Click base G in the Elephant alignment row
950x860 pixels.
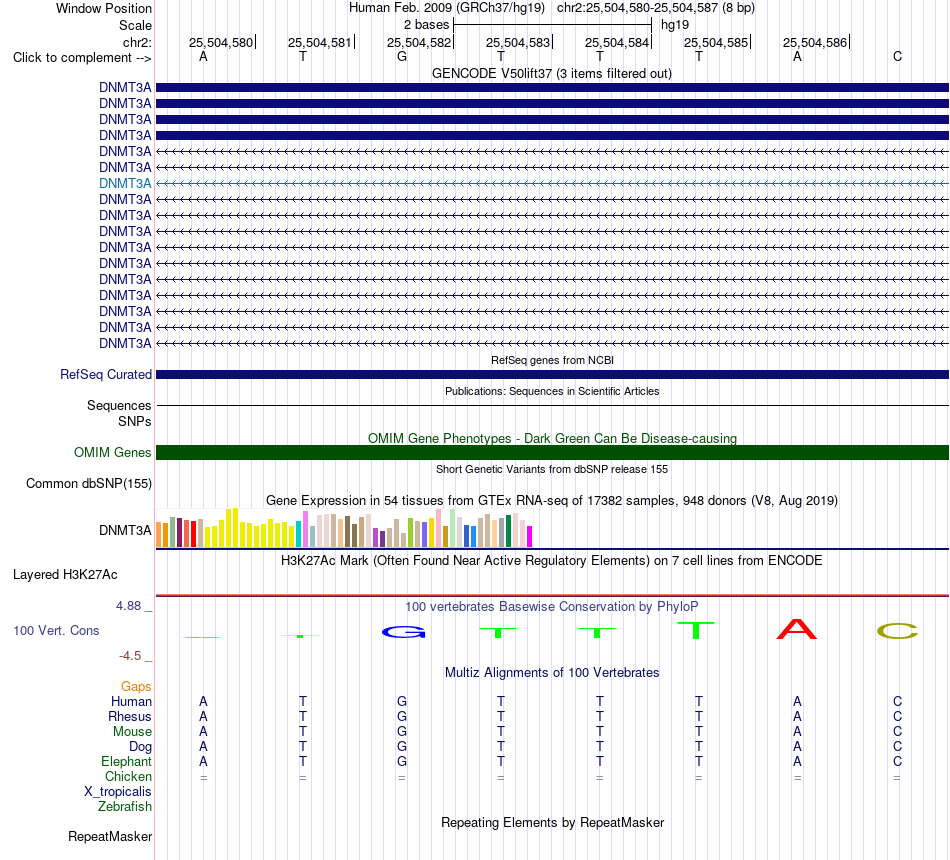(x=402, y=761)
